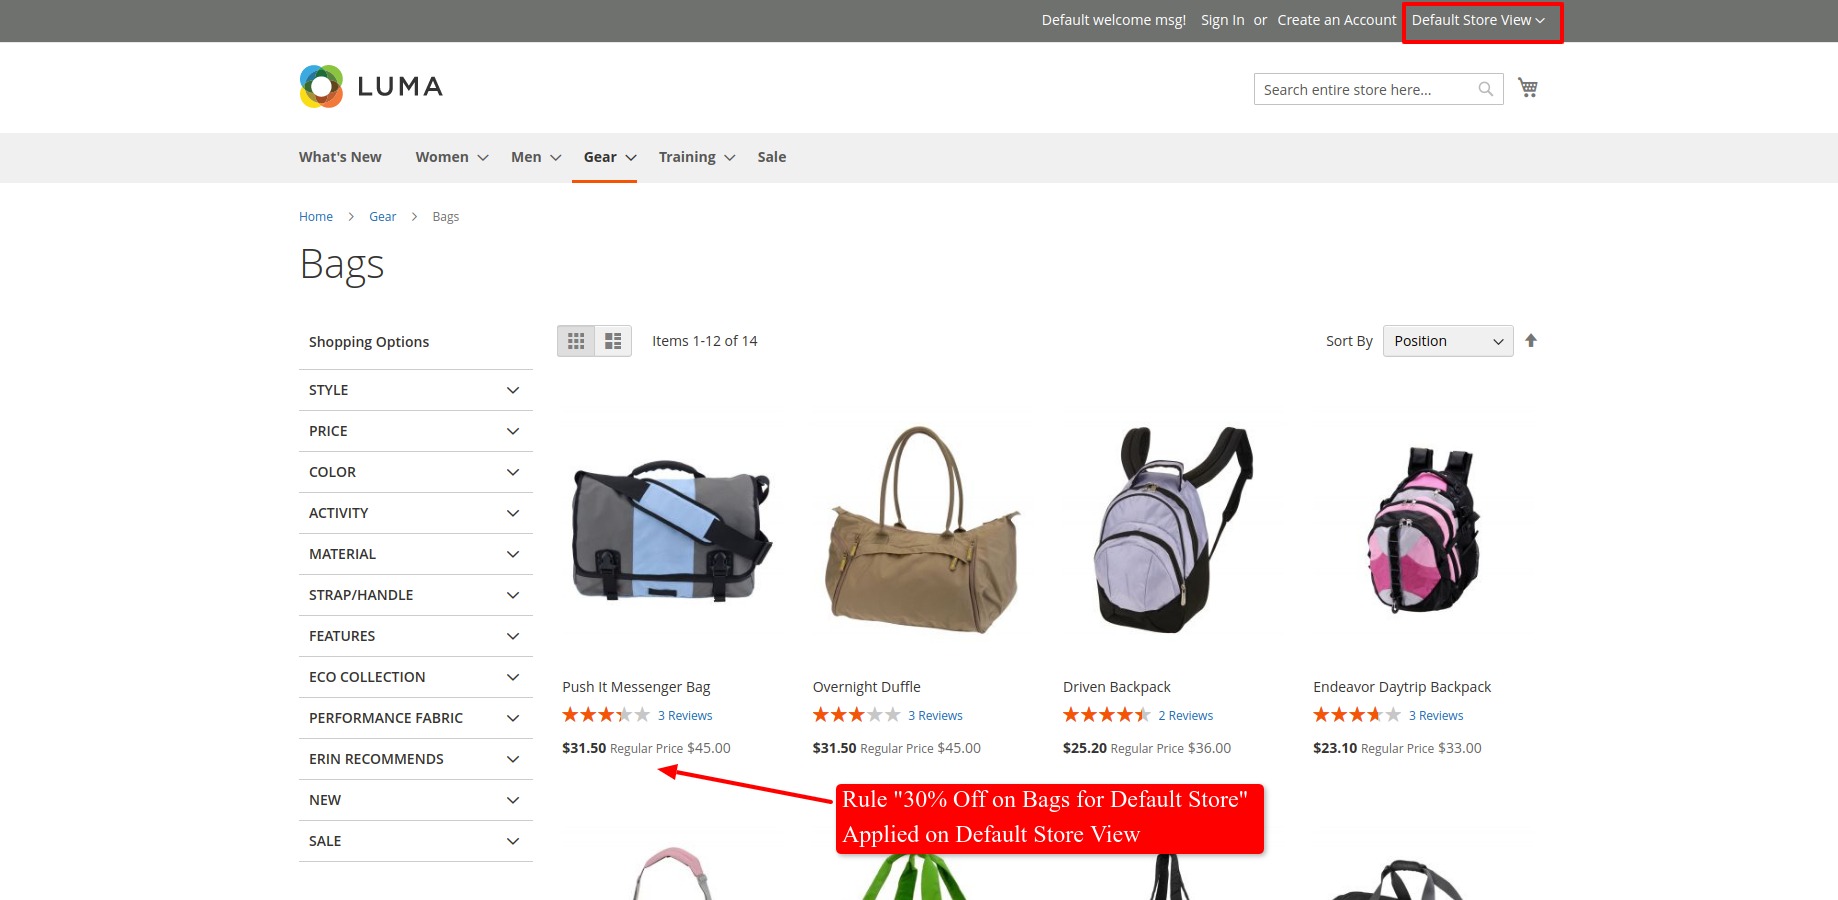Viewport: 1838px width, 900px height.
Task: Click Endeavor Daytrip Backpack image
Action: point(1422,531)
